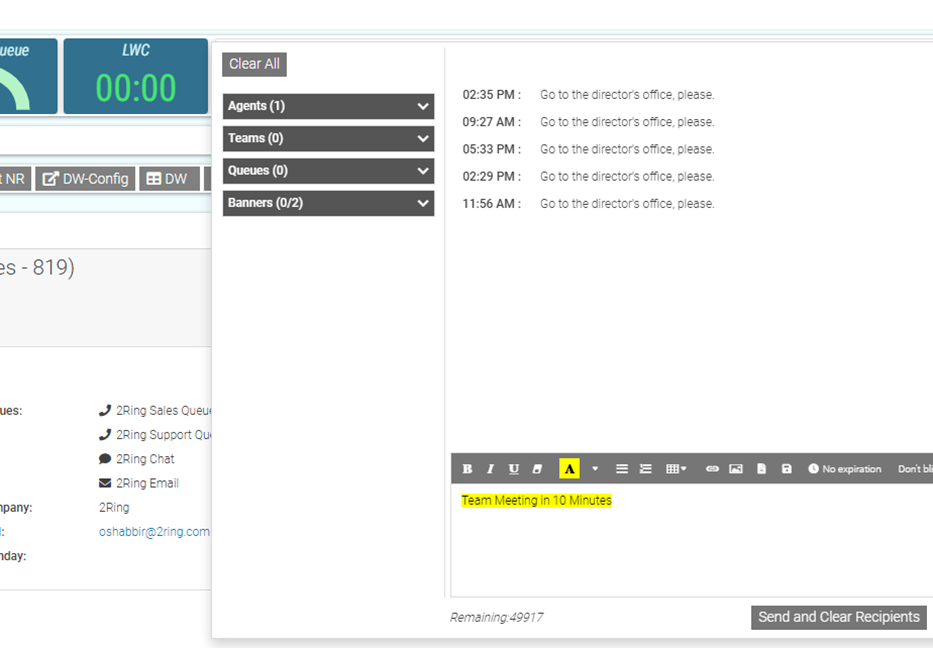The image size is (933, 648).
Task: Click the yellow highlight color swatch
Action: coord(569,469)
